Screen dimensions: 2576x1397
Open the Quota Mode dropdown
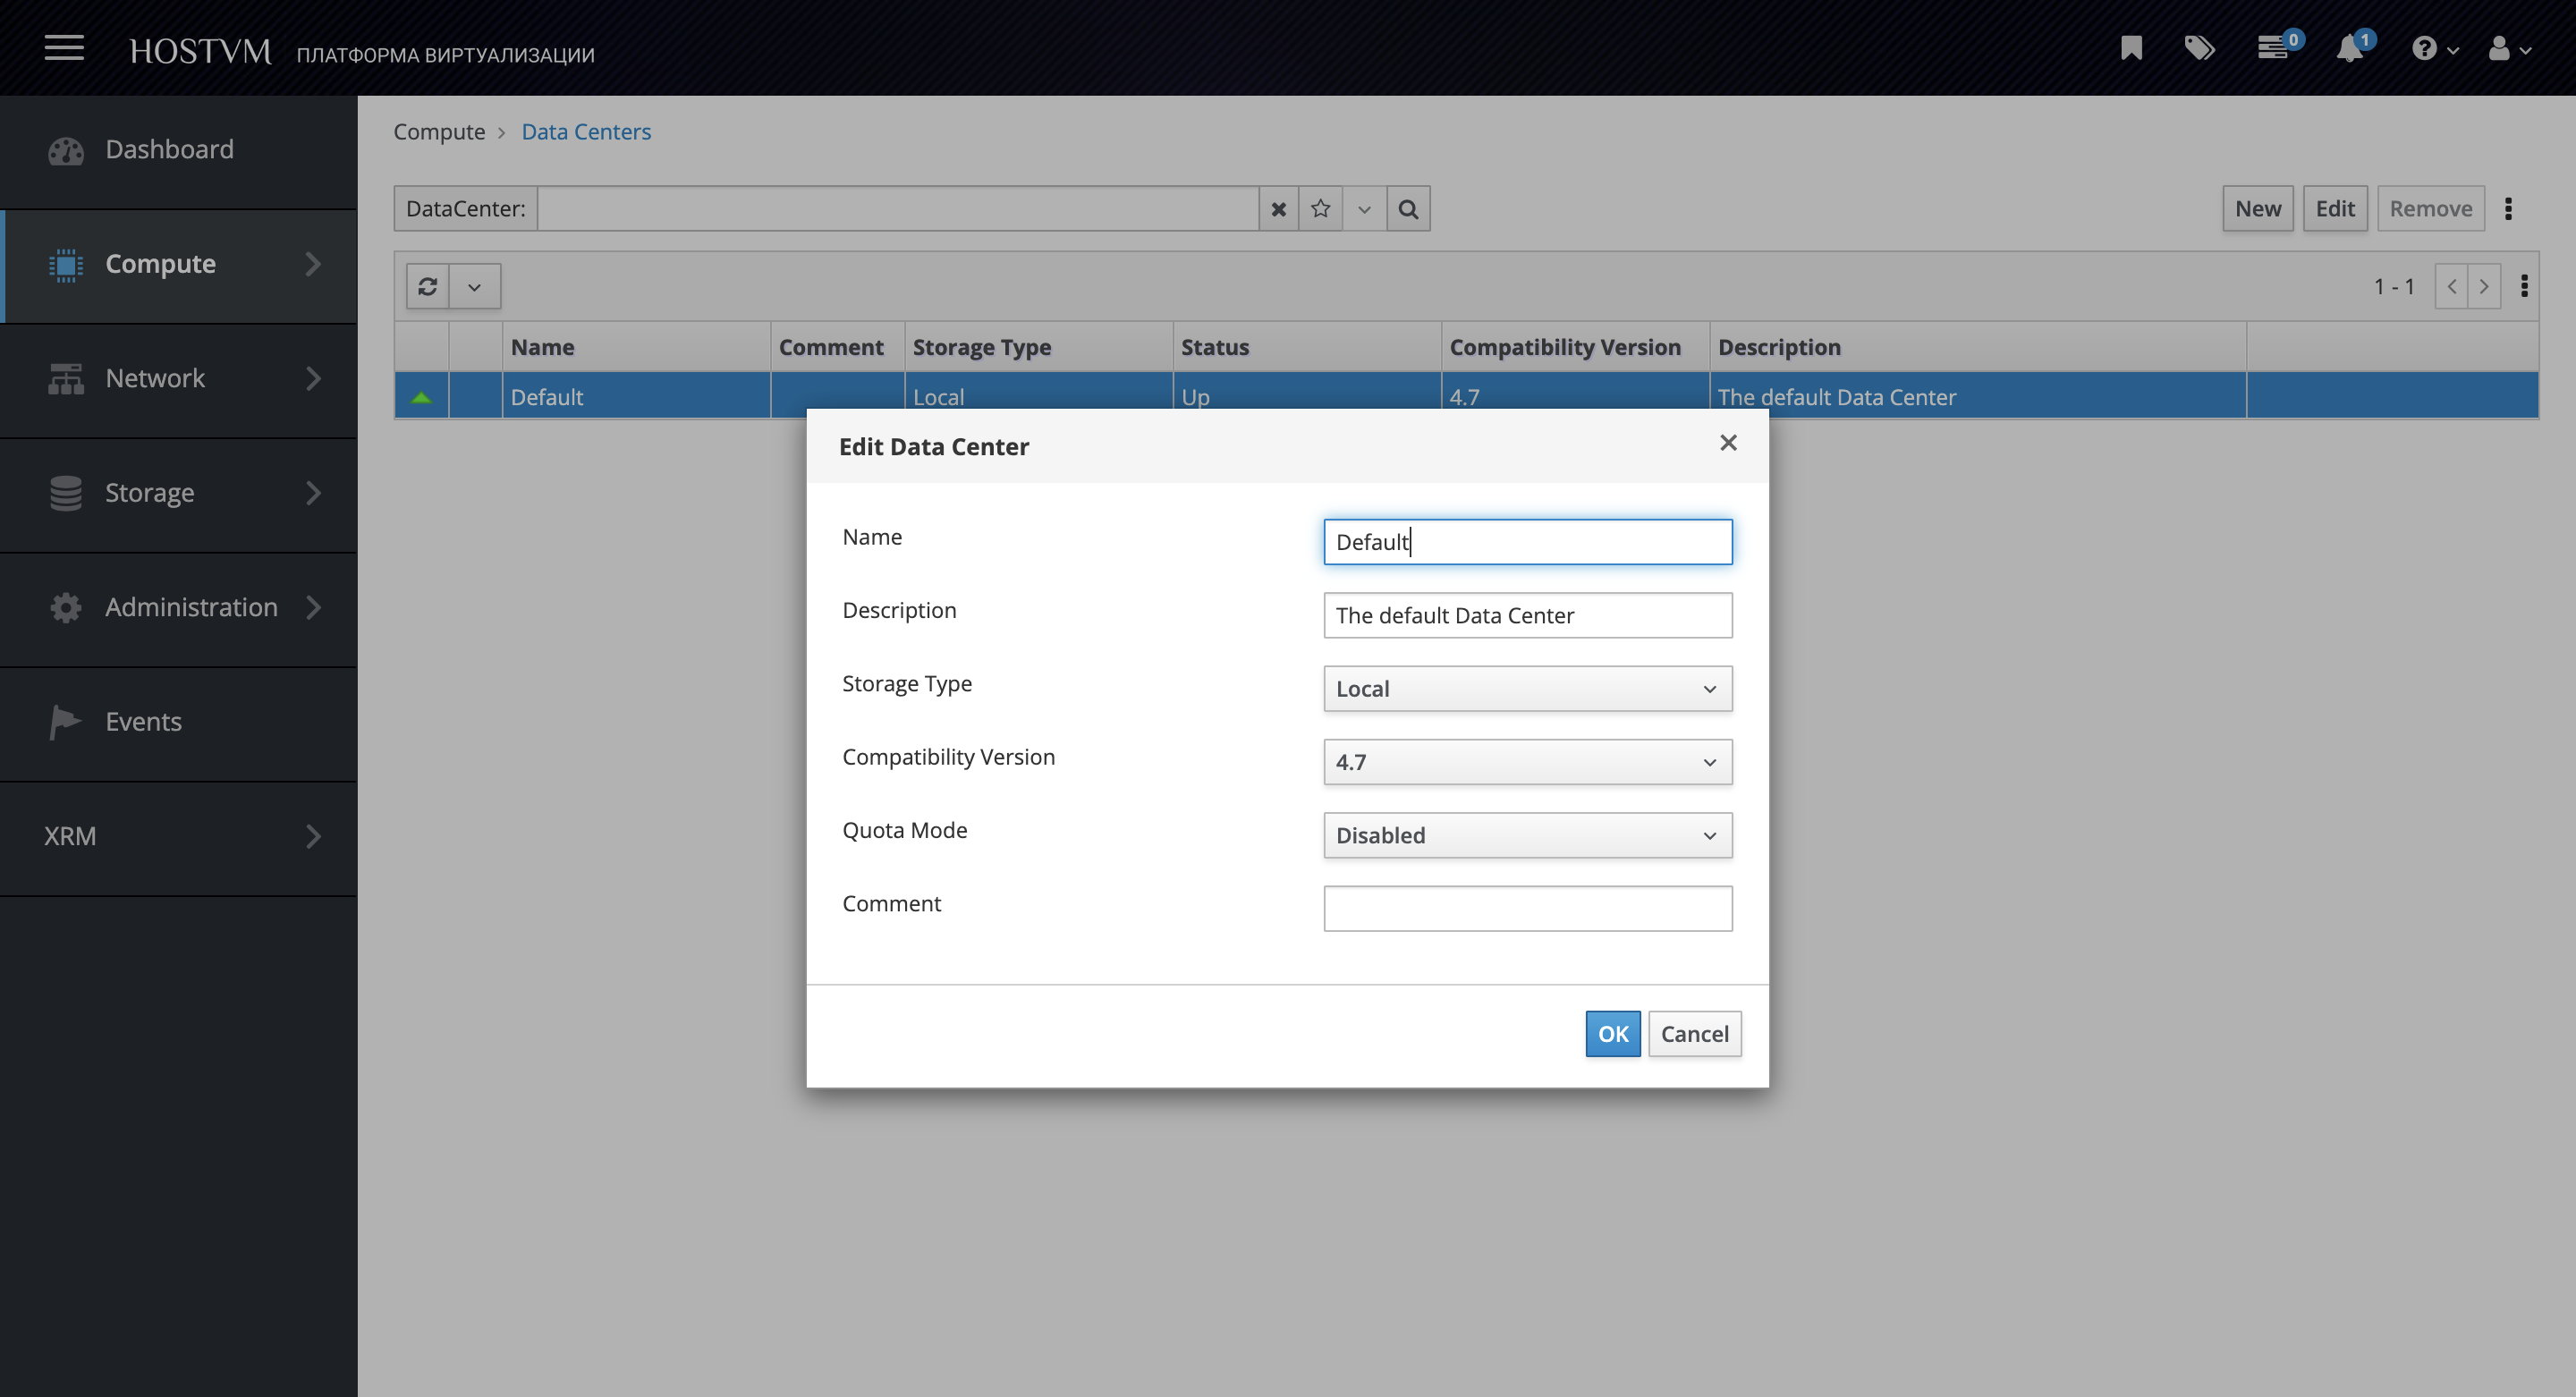click(1527, 835)
